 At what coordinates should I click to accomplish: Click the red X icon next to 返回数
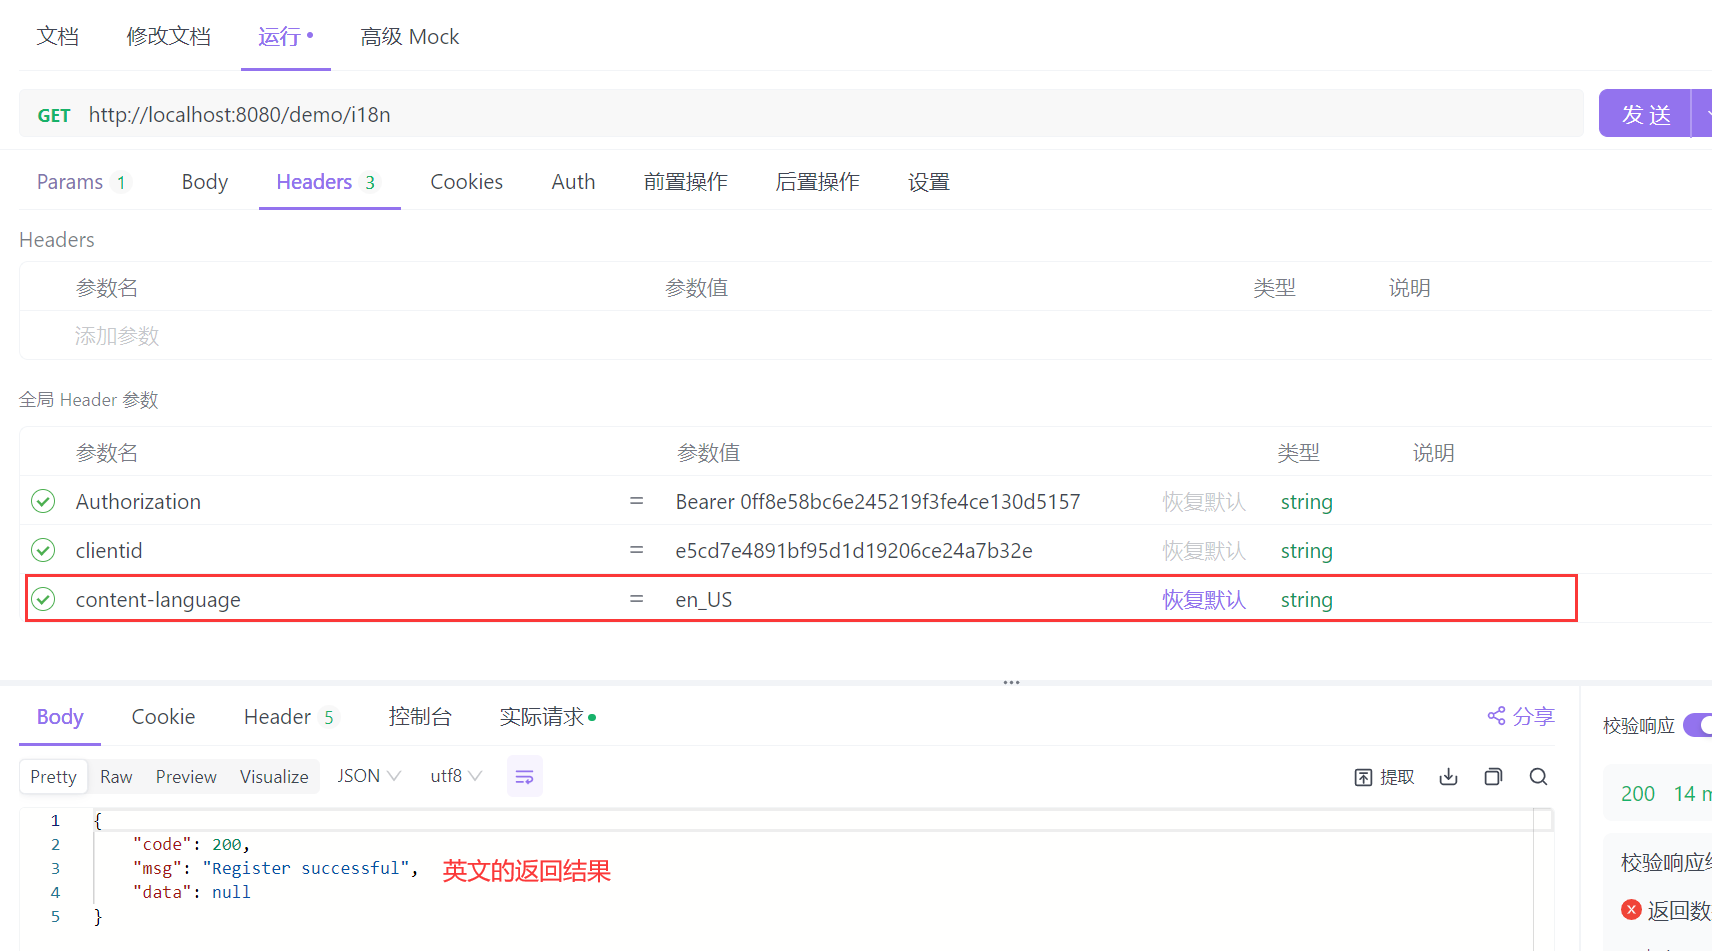tap(1631, 909)
